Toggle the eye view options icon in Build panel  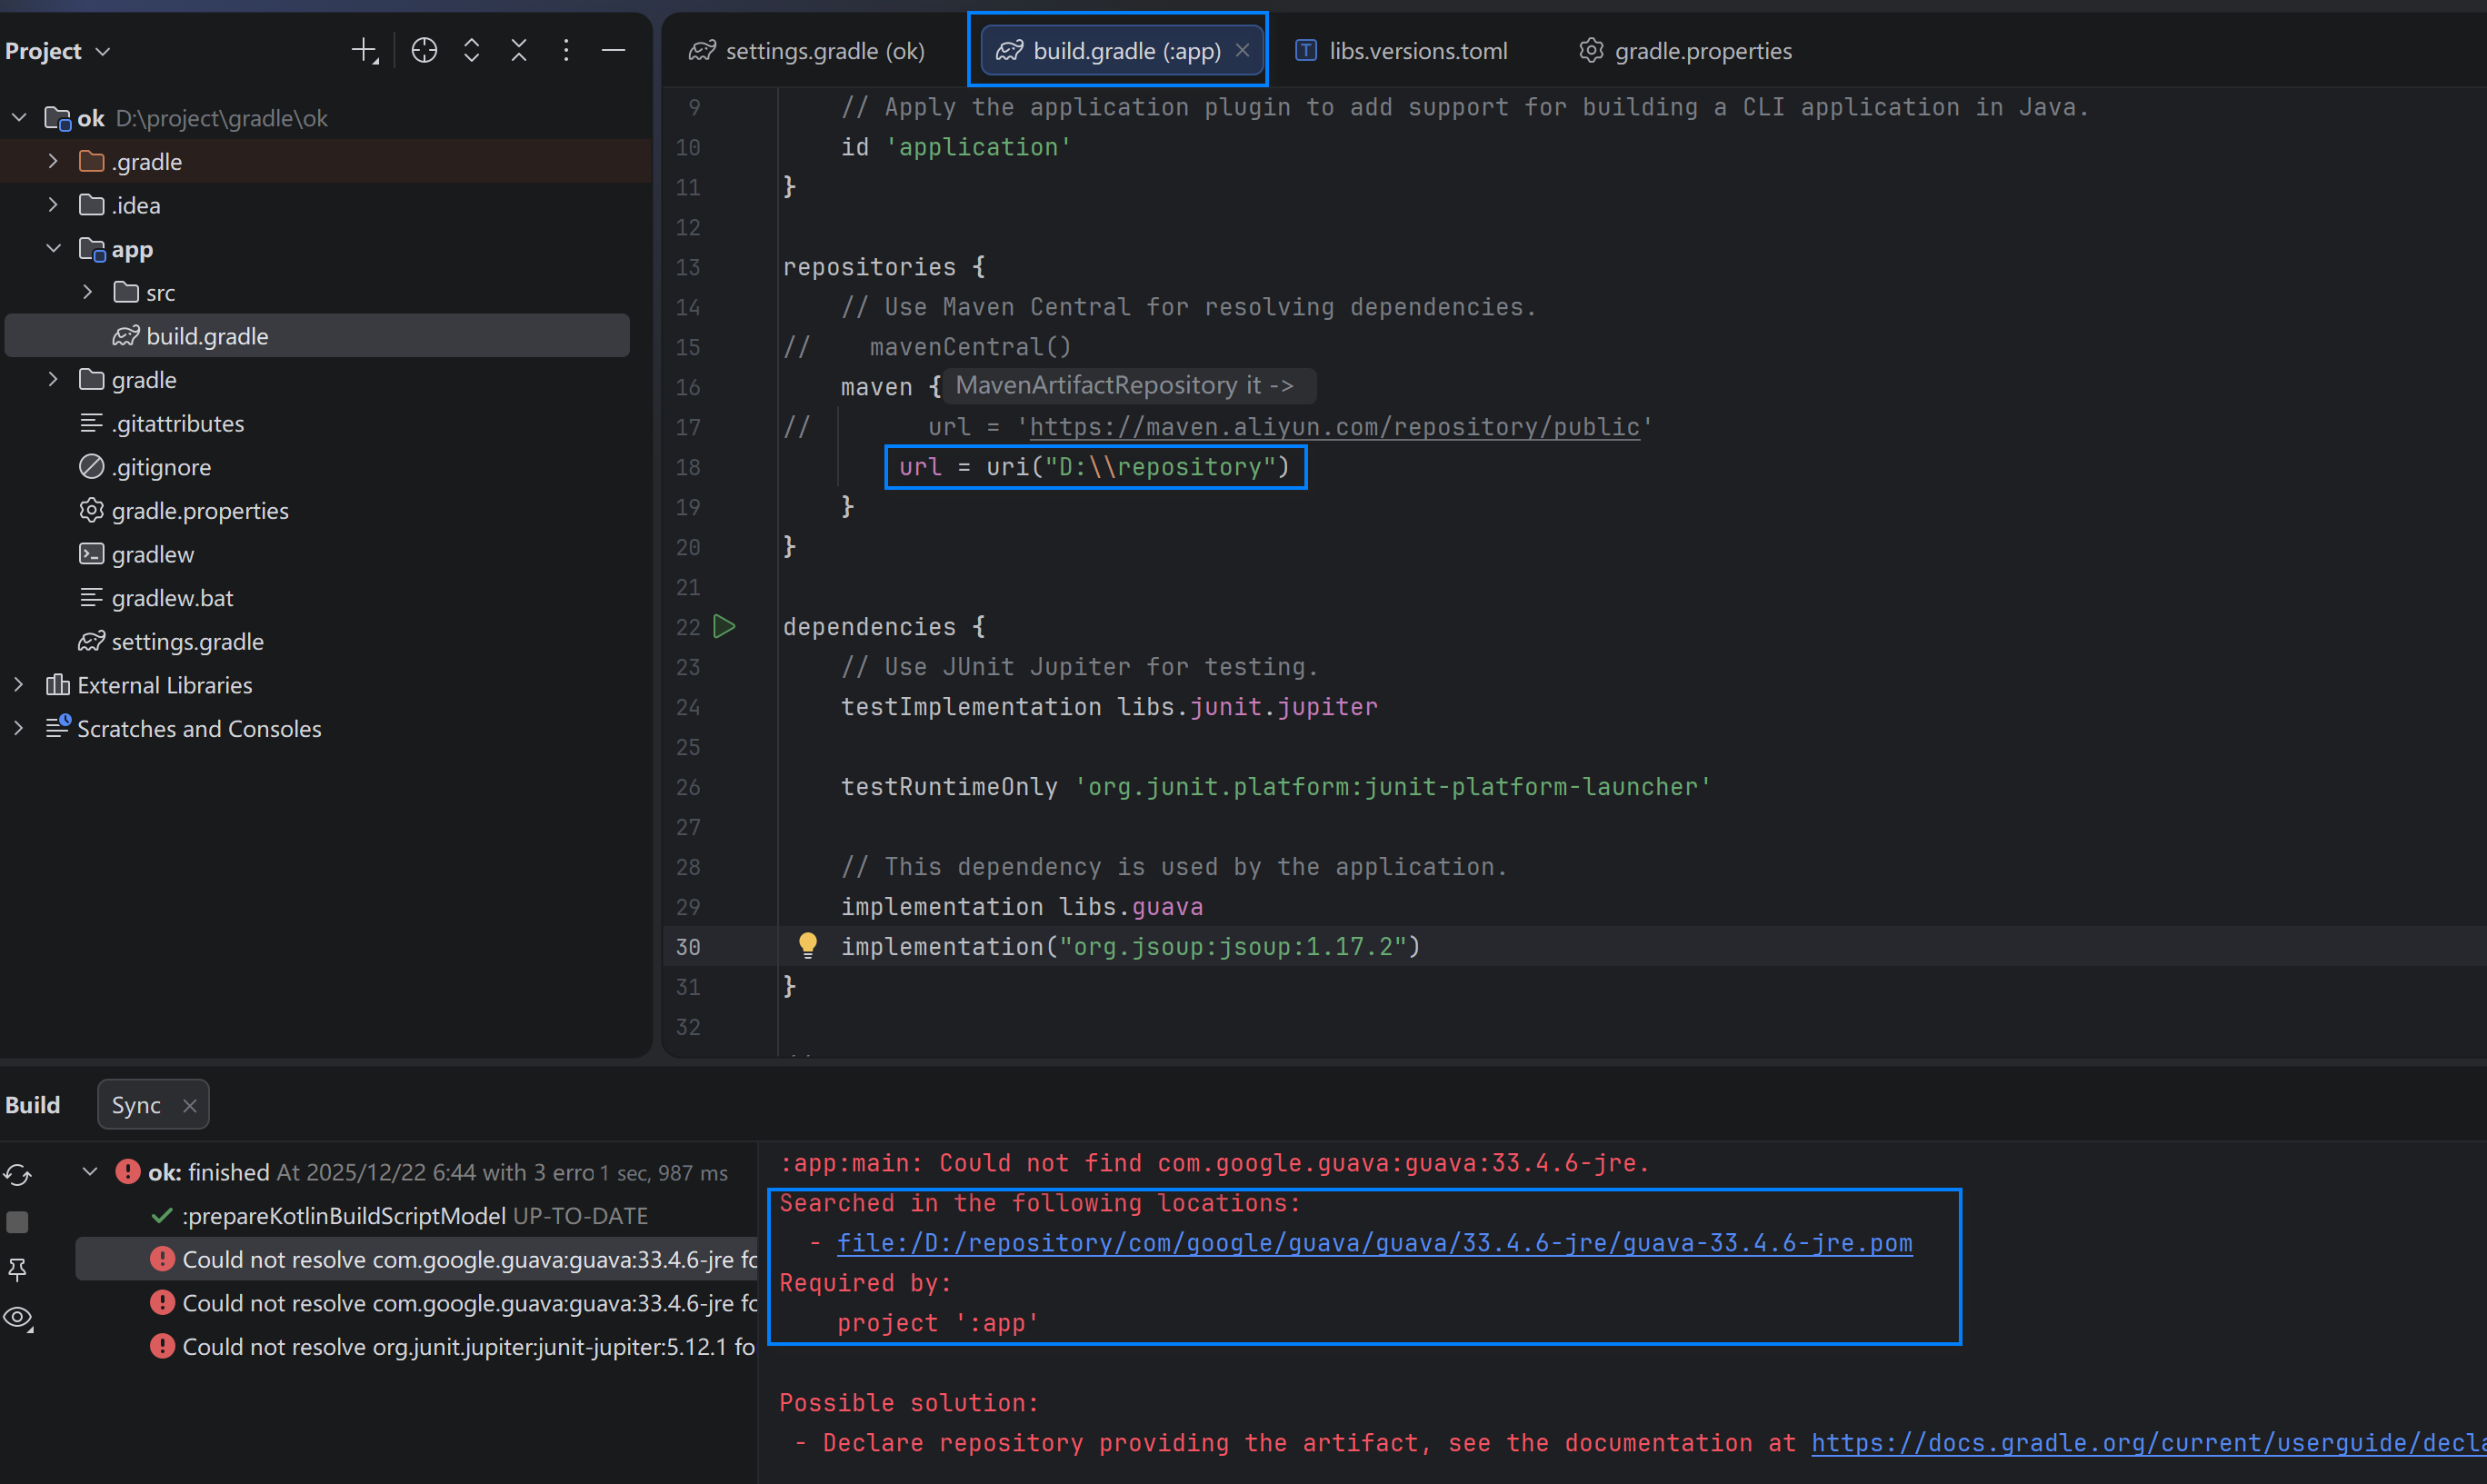pos(18,1318)
